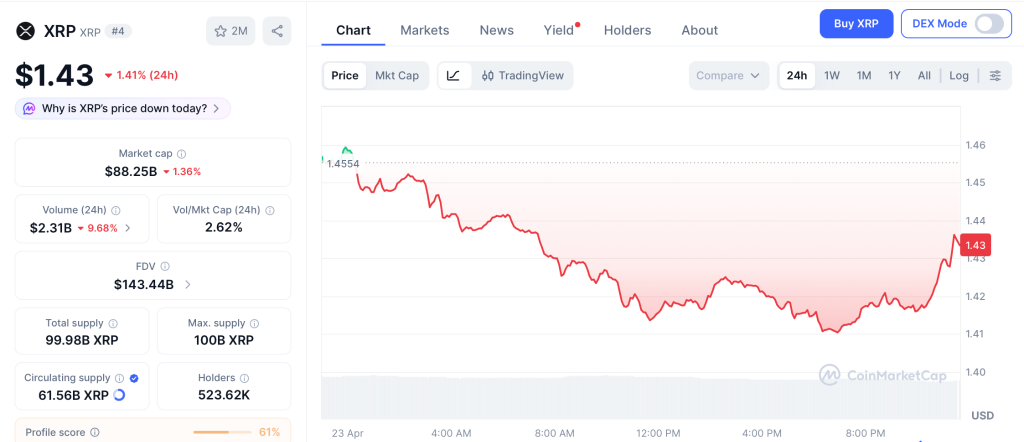This screenshot has width=1024, height=442.
Task: Open the Markets tab
Action: pos(425,30)
